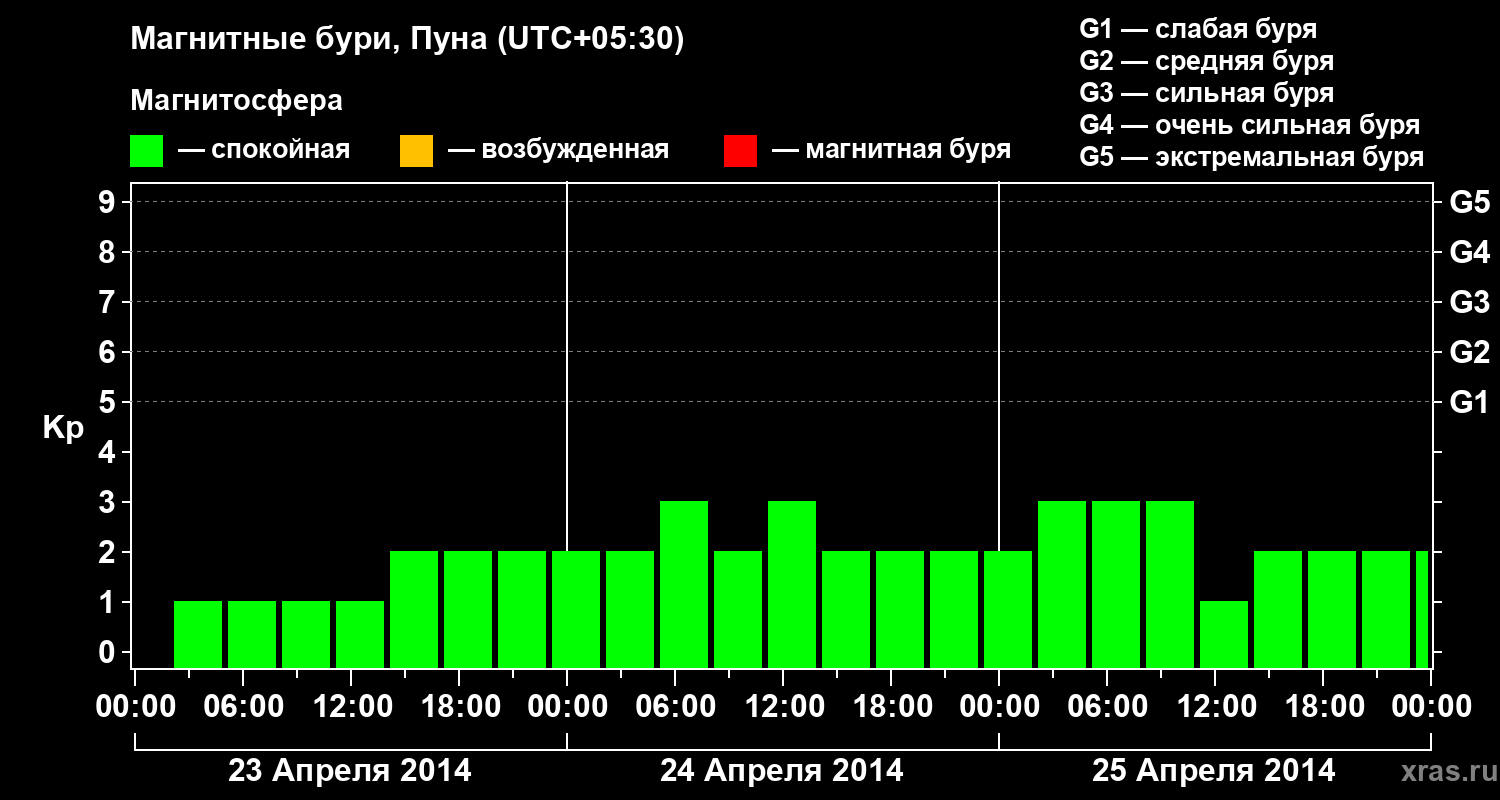Click the '— возбужденная' legend label
The image size is (1500, 800).
(x=558, y=151)
